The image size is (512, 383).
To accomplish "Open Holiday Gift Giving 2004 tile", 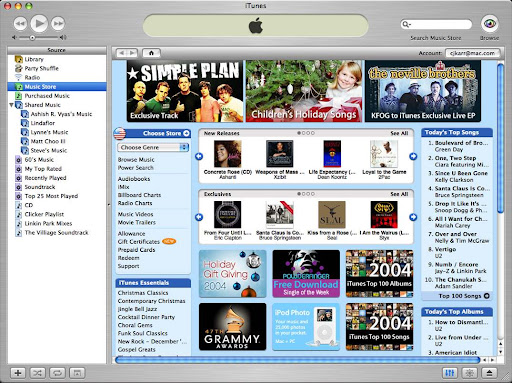I will pyautogui.click(x=233, y=274).
